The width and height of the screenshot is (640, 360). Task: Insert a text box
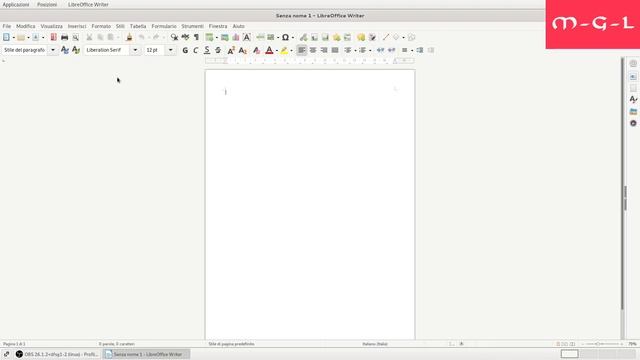(x=247, y=37)
